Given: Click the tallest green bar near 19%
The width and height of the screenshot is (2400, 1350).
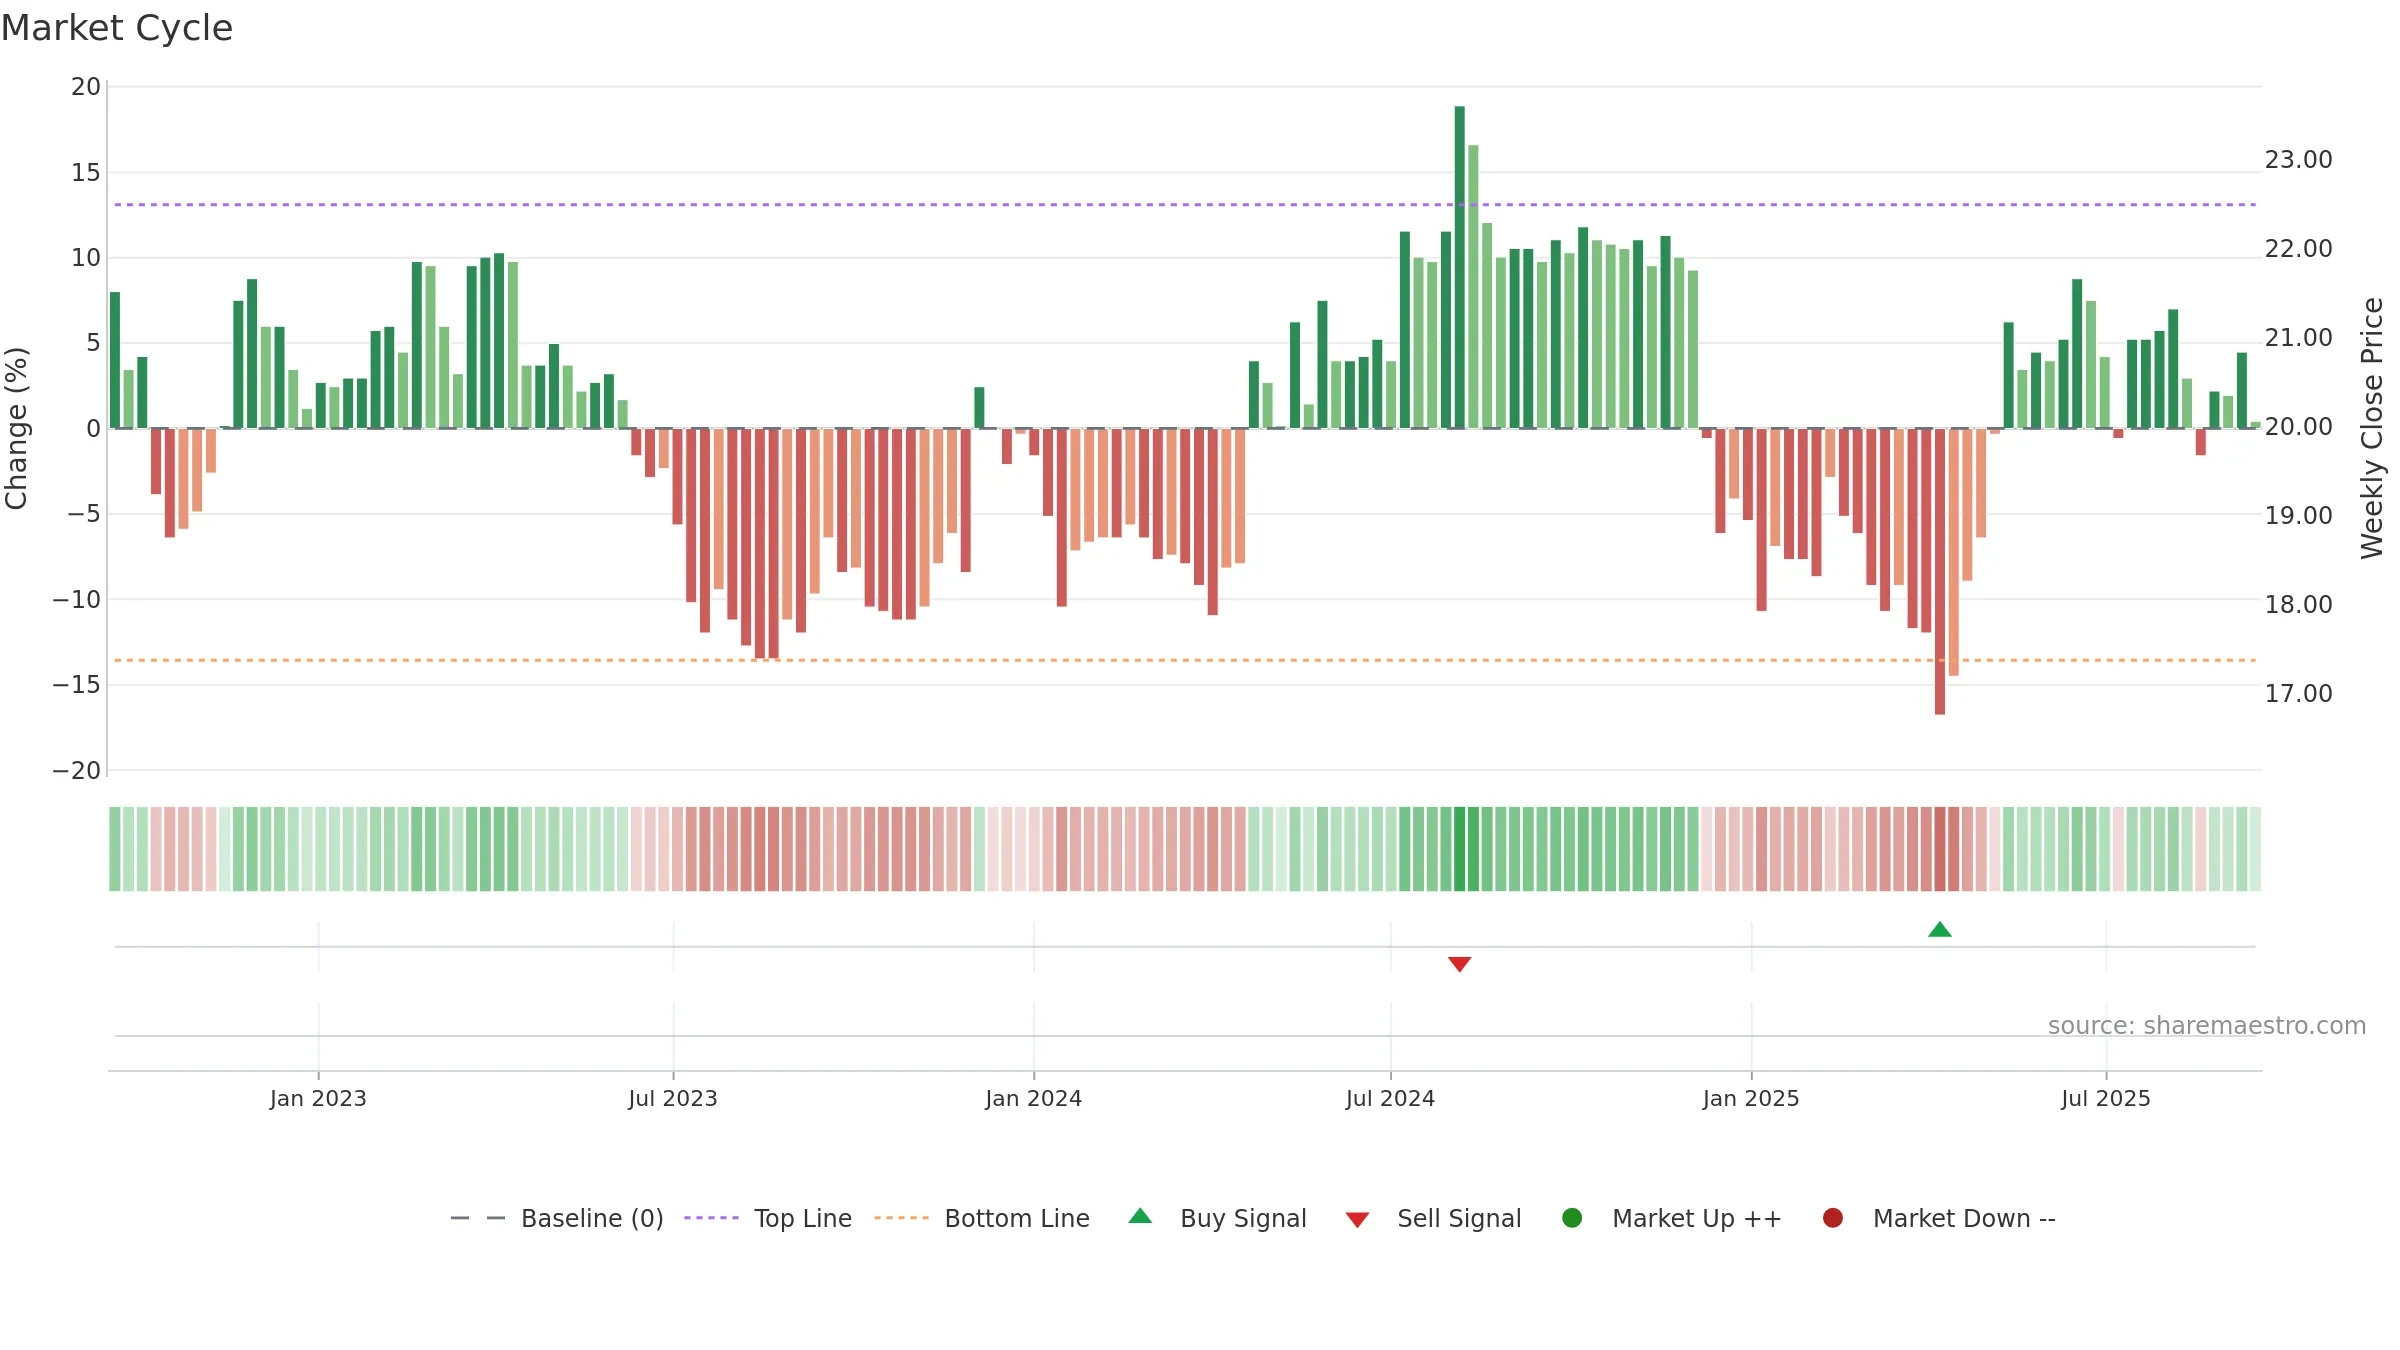Looking at the screenshot, I should 1460,267.
